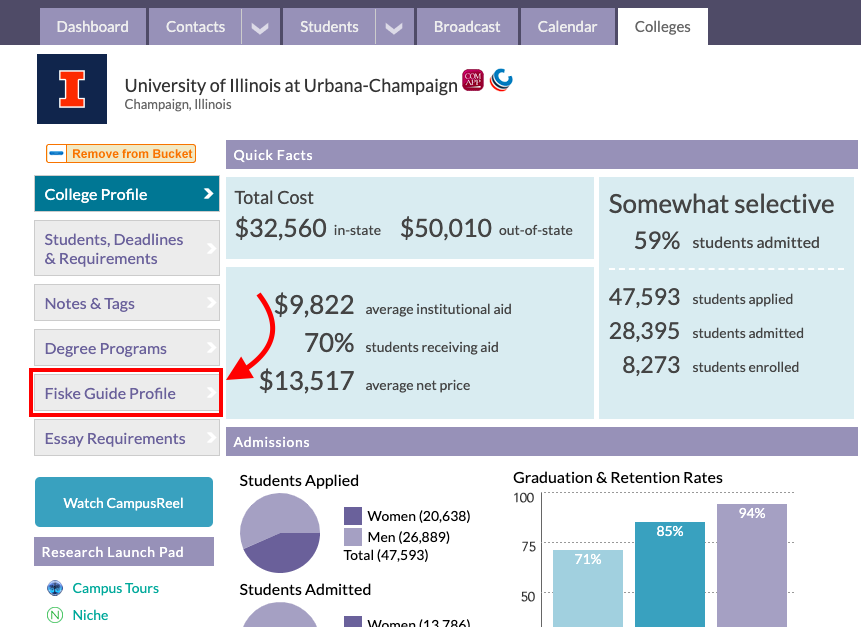861x627 pixels.
Task: Click the Campus Tours globe icon
Action: coord(55,588)
